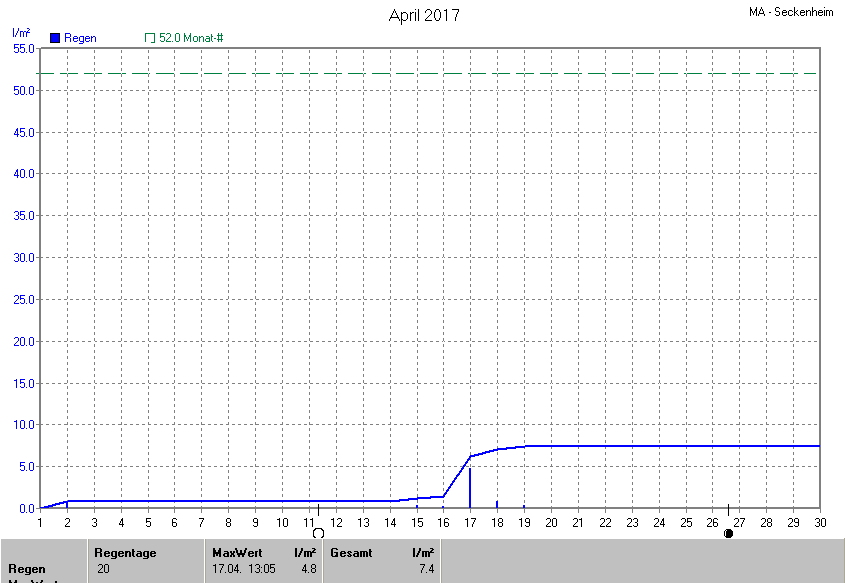
Task: Click the Regen legend label
Action: click(80, 38)
